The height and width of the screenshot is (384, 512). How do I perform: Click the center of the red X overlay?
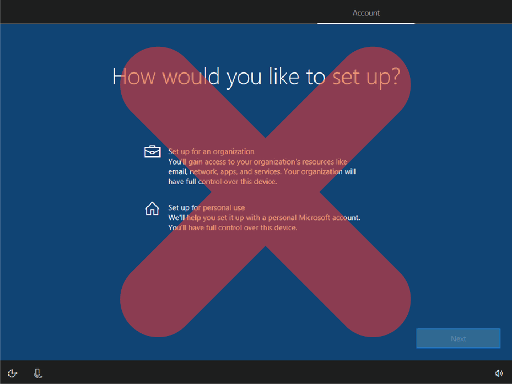pyautogui.click(x=265, y=192)
